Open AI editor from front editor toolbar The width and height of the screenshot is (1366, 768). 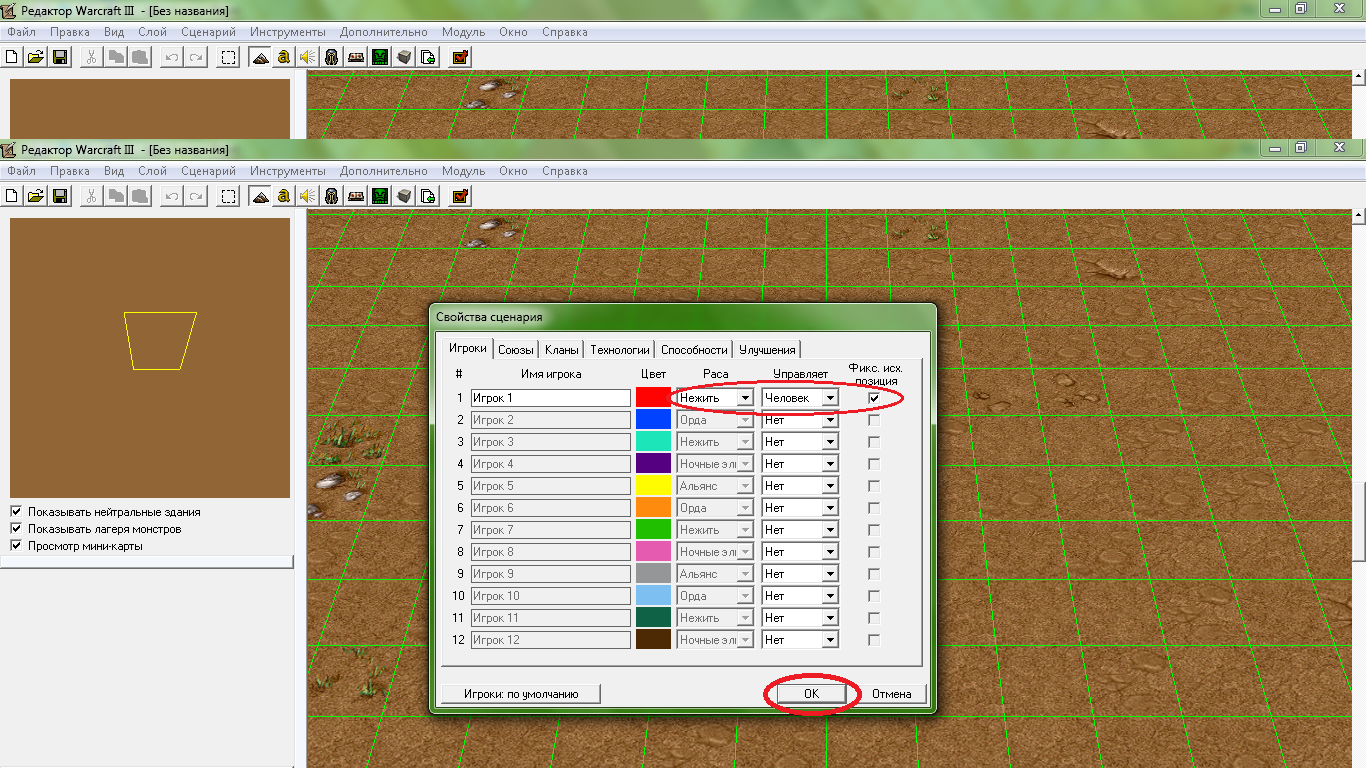380,196
